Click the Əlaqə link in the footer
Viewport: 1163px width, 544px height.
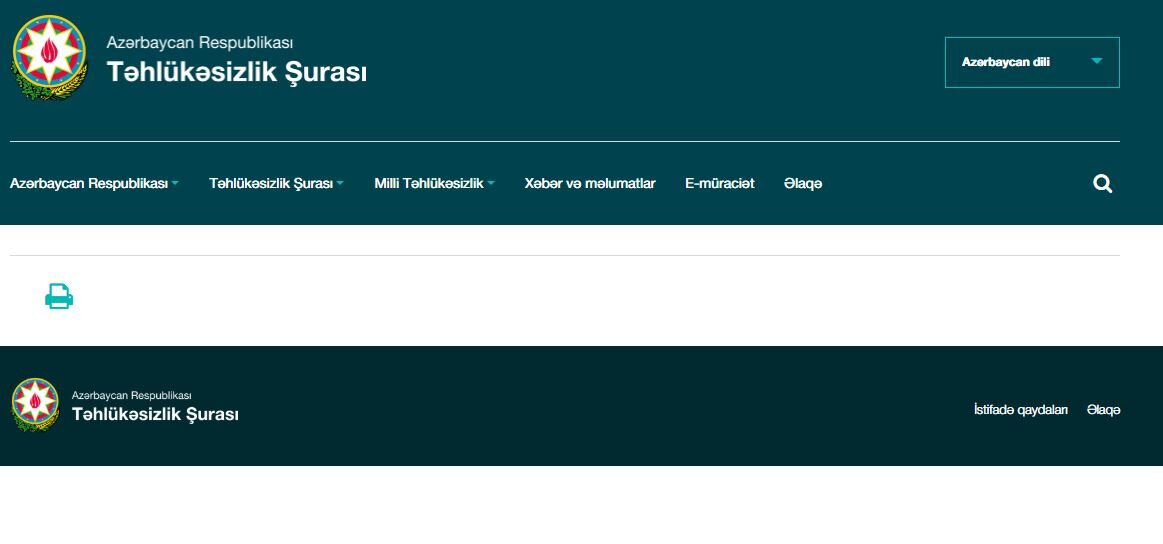tap(1103, 410)
